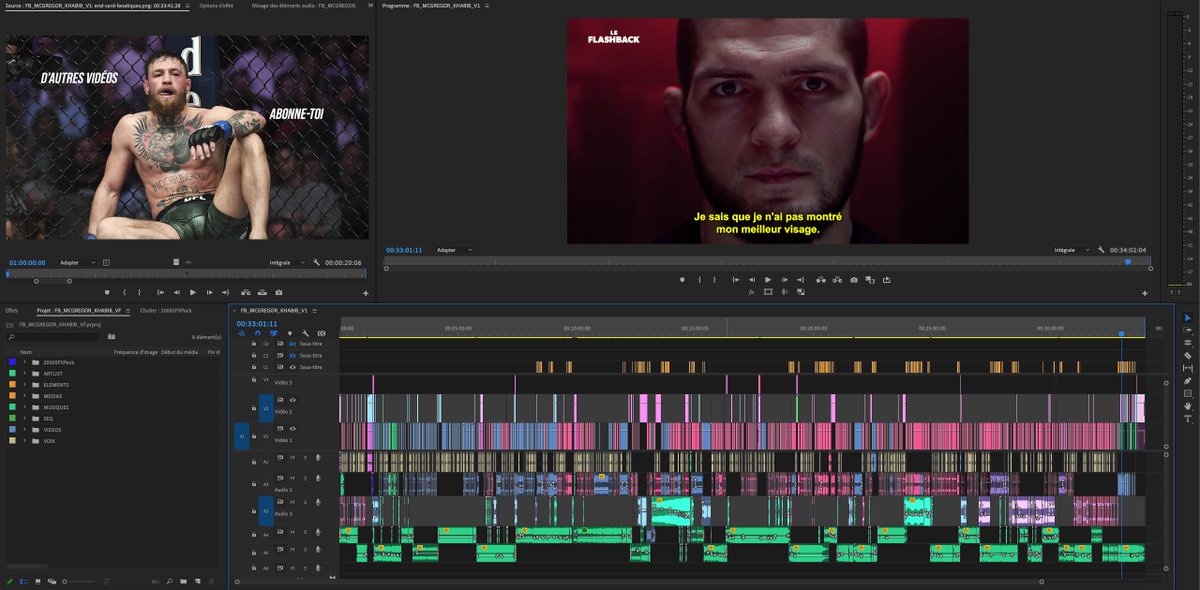Image resolution: width=1200 pixels, height=590 pixels.
Task: Mark In point in Source monitor
Action: pyautogui.click(x=124, y=292)
